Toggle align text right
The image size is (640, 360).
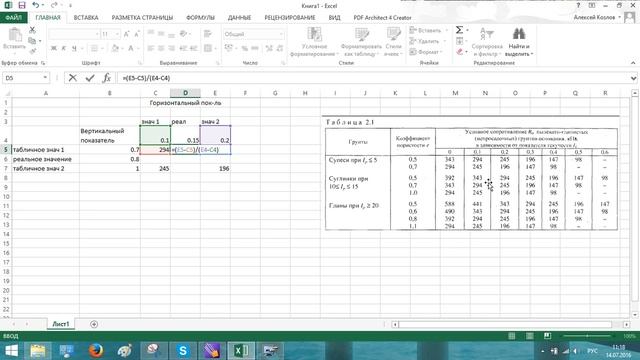click(x=172, y=48)
